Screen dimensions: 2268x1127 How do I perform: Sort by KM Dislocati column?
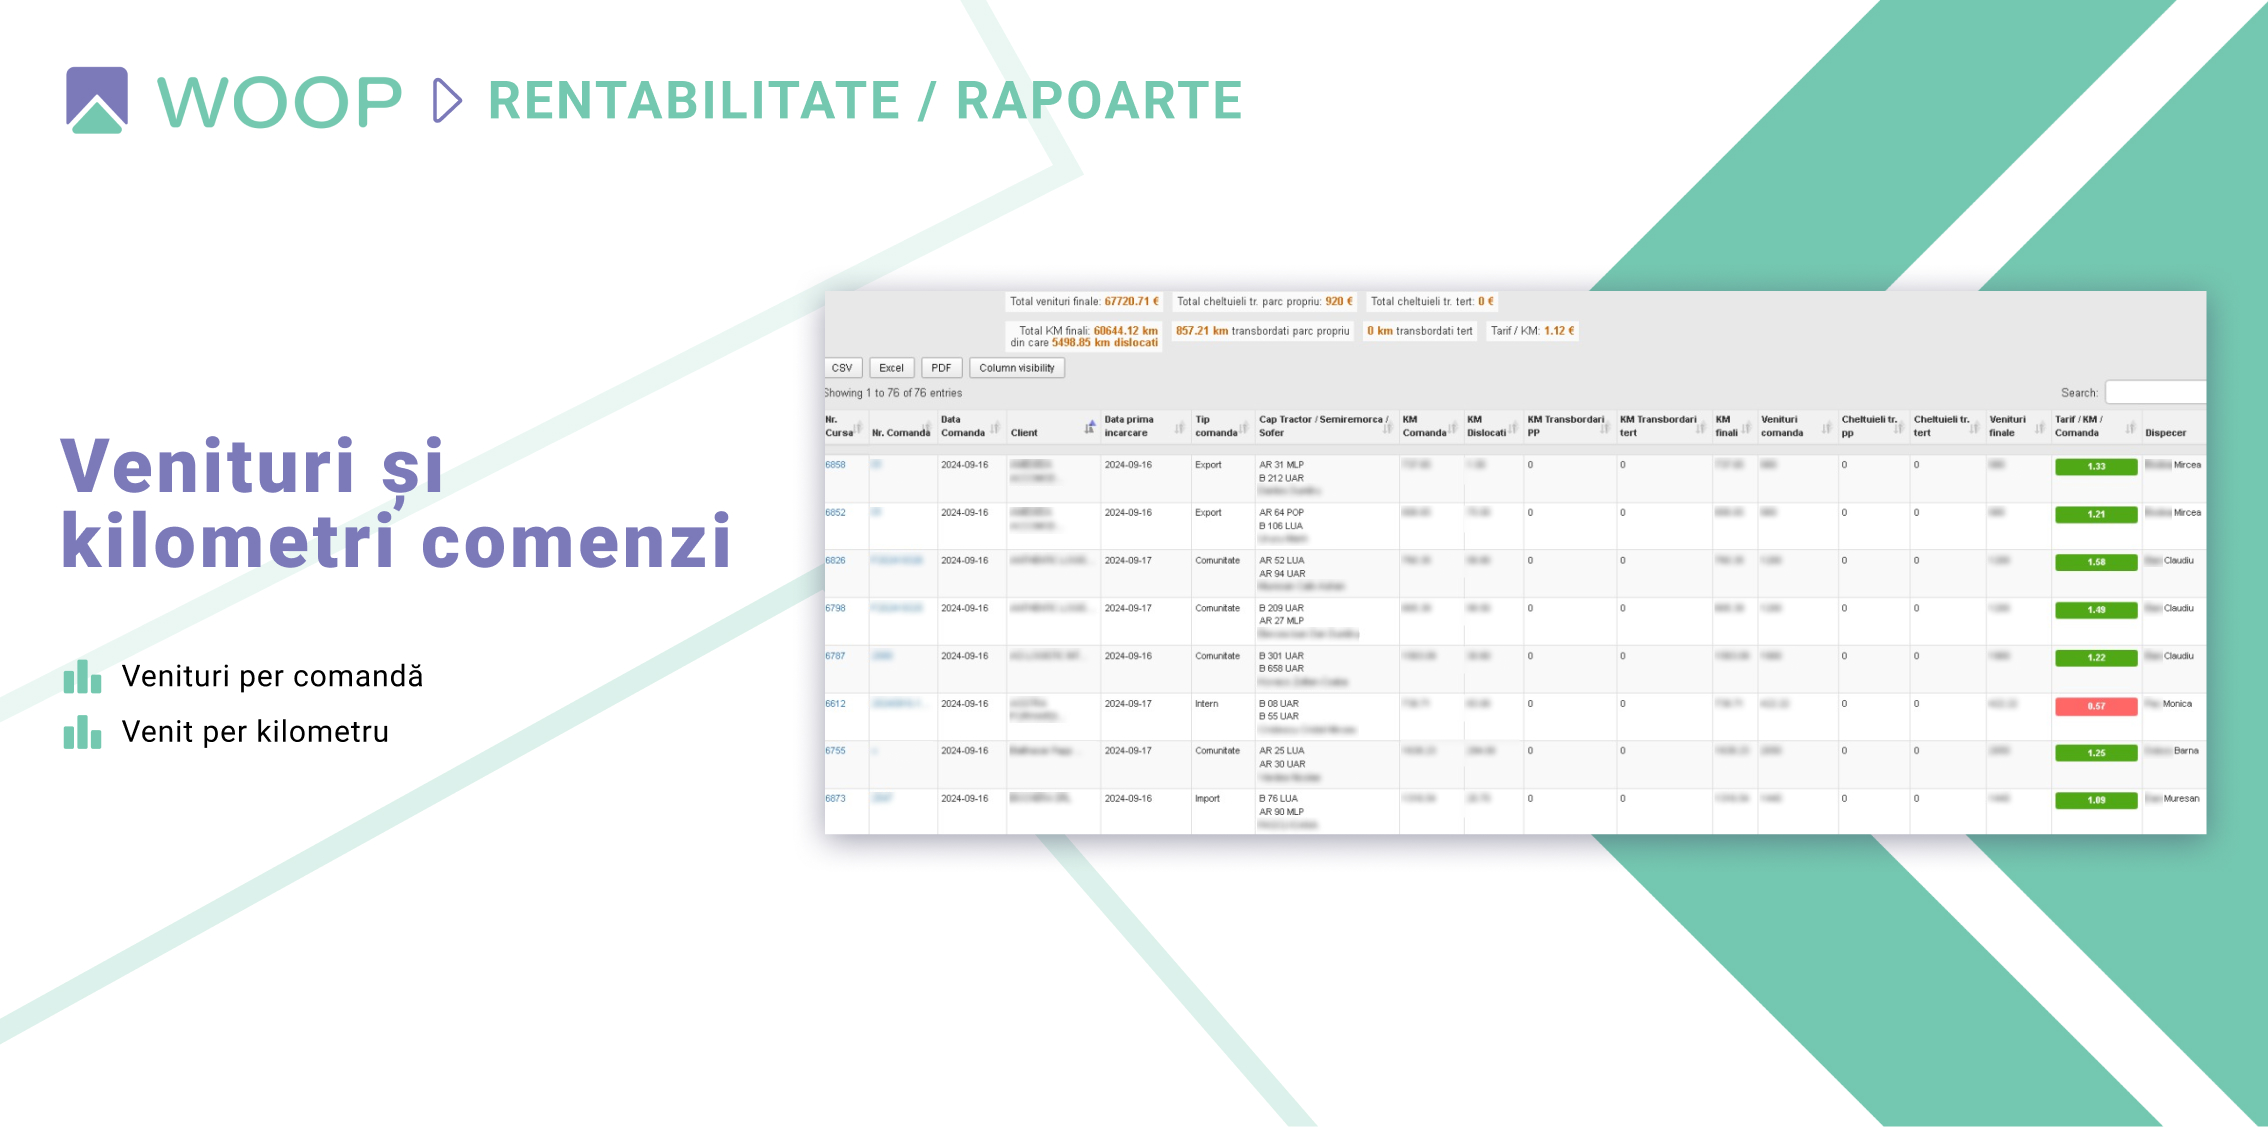point(1493,427)
